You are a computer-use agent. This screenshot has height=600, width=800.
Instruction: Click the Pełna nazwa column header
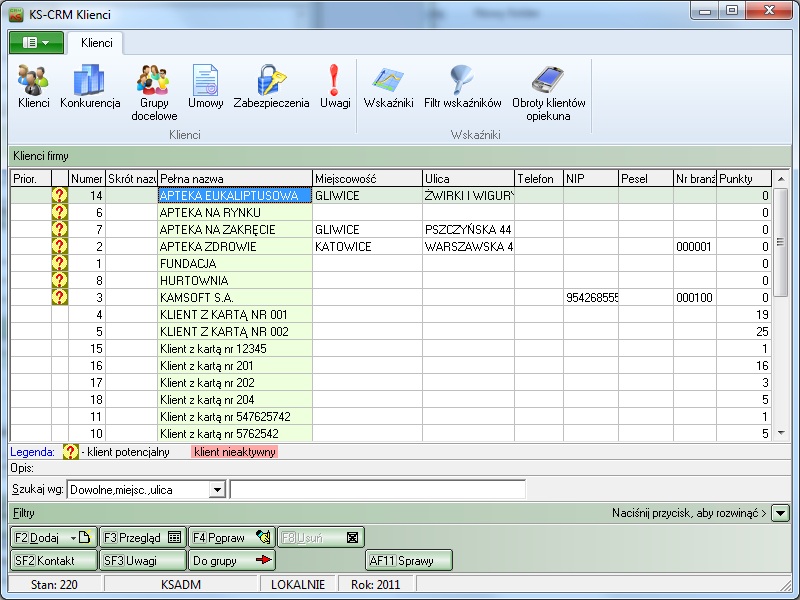tap(234, 178)
